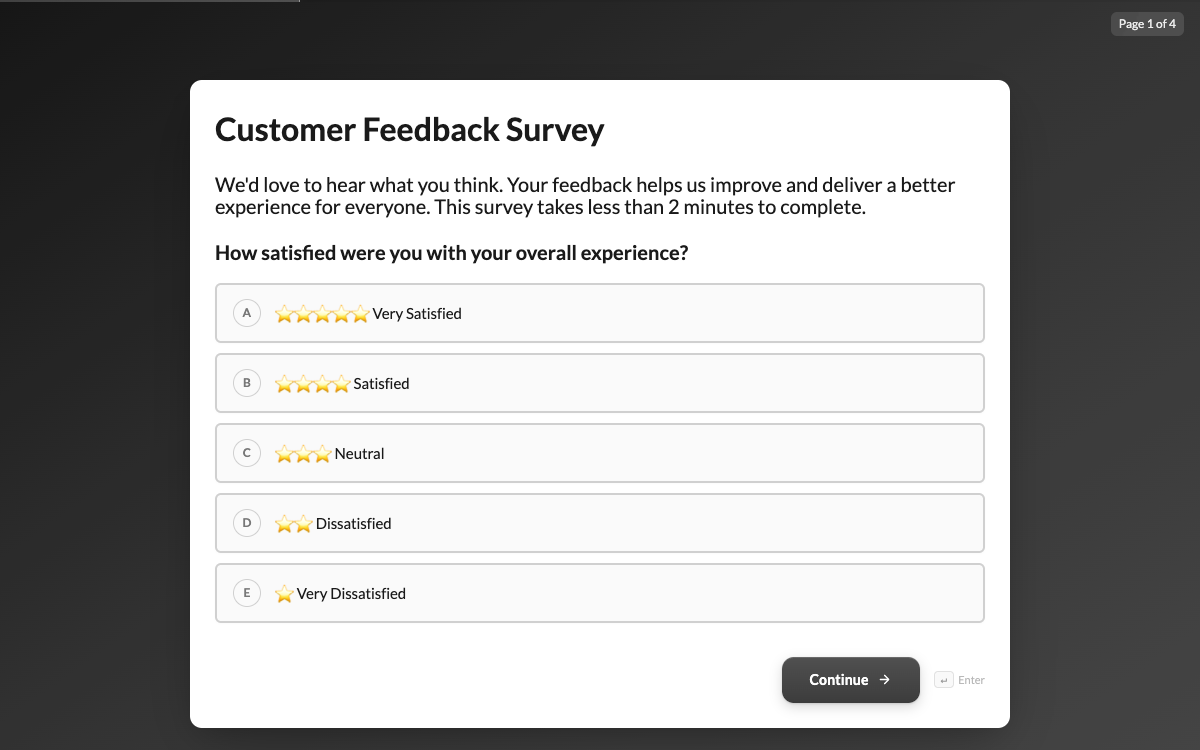The image size is (1200, 750).
Task: Click the arrow icon on Continue button
Action: 884,680
